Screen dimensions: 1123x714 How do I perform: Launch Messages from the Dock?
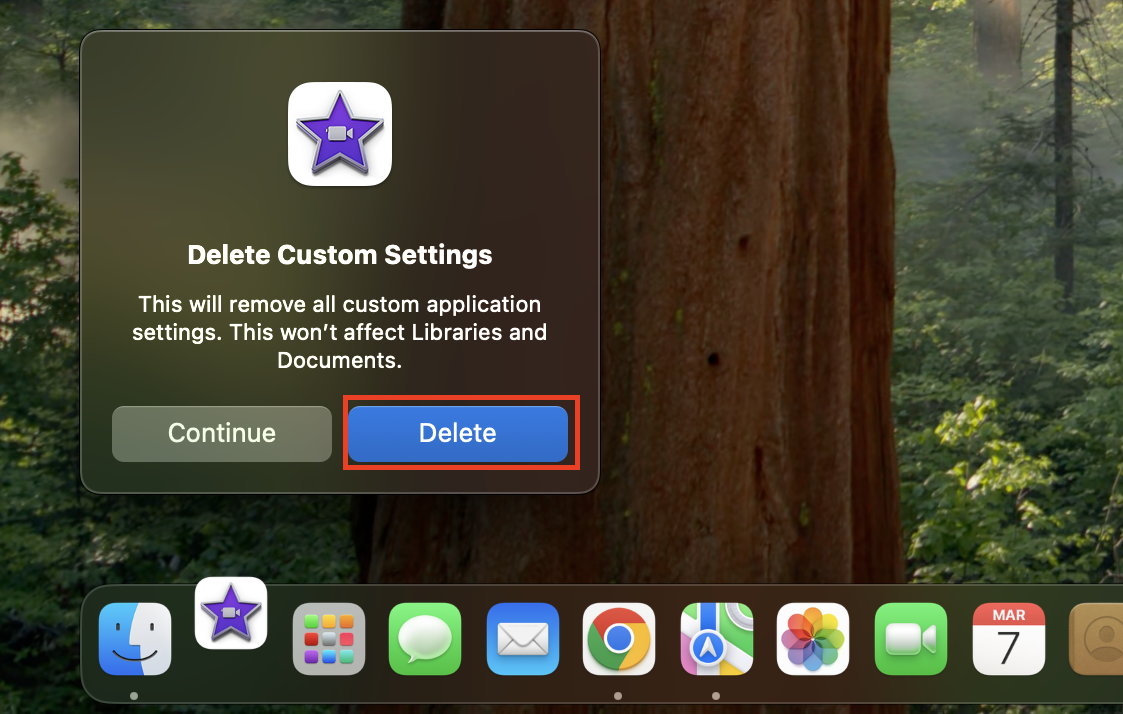[x=425, y=639]
